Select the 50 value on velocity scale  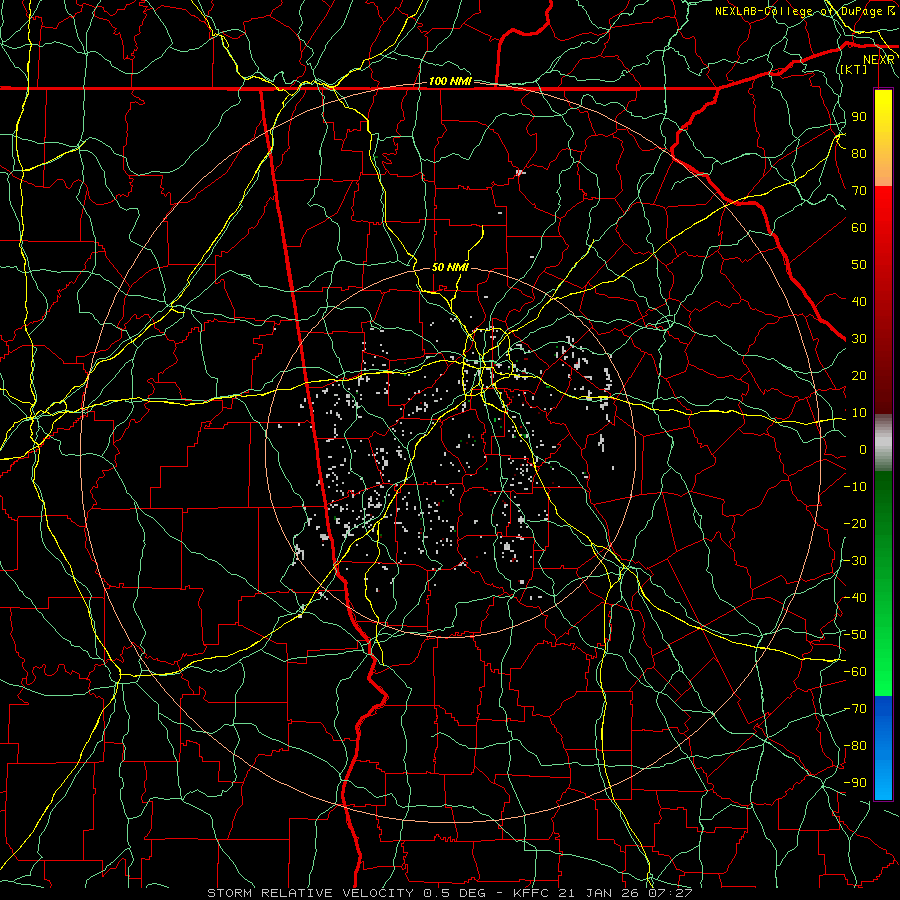pos(859,265)
